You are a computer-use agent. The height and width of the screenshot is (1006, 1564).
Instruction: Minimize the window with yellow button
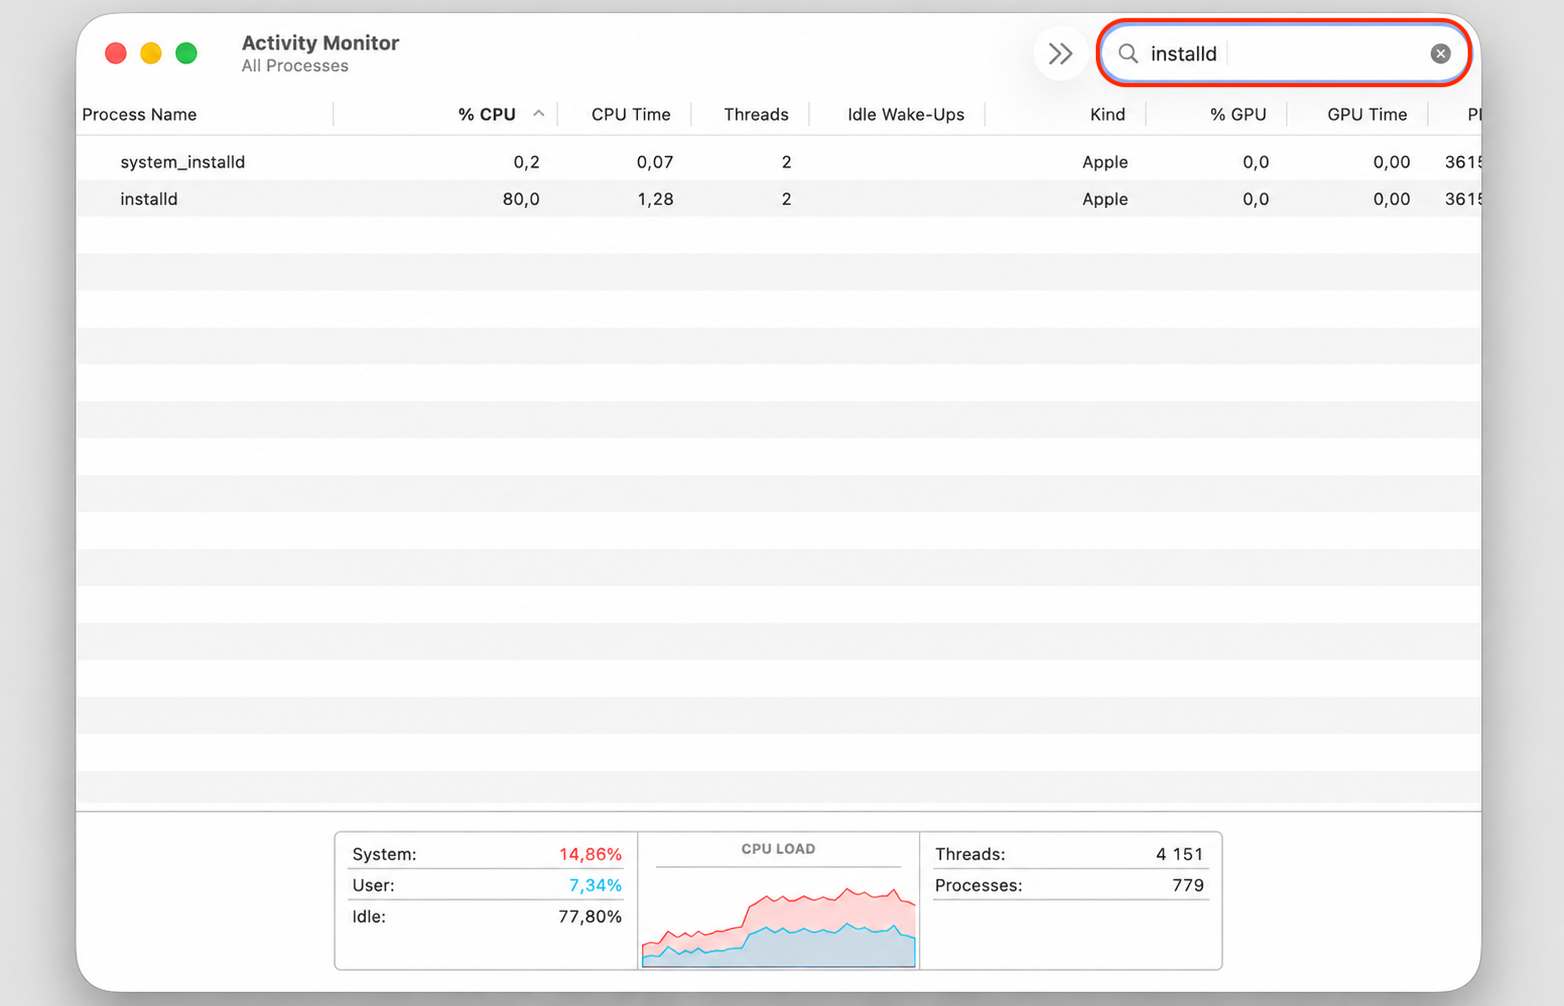tap(151, 53)
